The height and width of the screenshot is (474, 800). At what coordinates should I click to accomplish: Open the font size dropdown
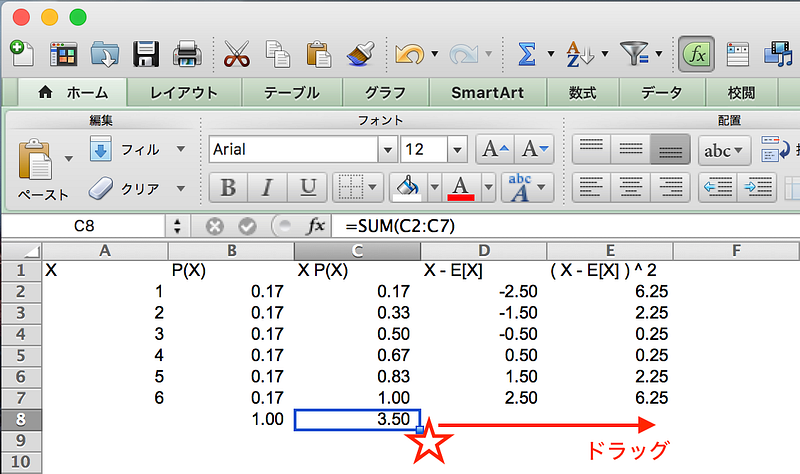pyautogui.click(x=457, y=149)
